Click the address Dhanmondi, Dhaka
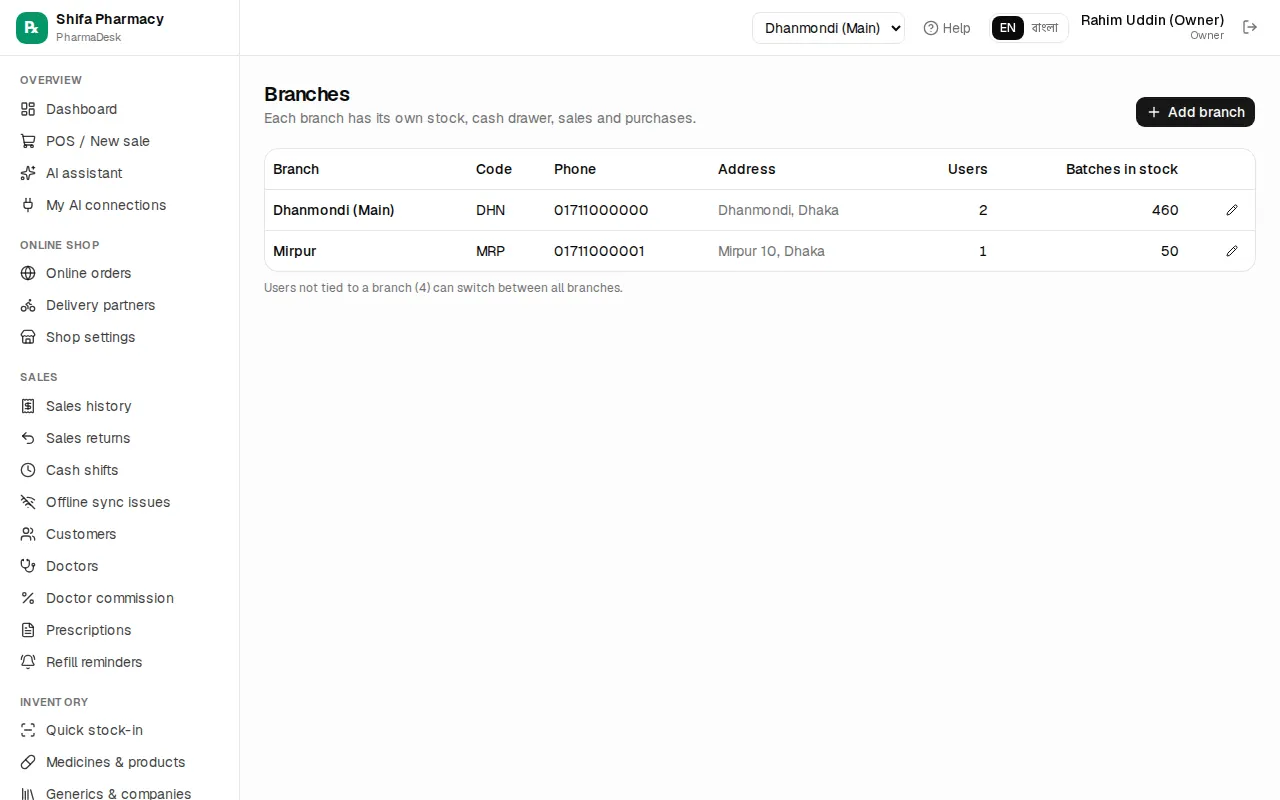1280x800 pixels. pos(778,210)
